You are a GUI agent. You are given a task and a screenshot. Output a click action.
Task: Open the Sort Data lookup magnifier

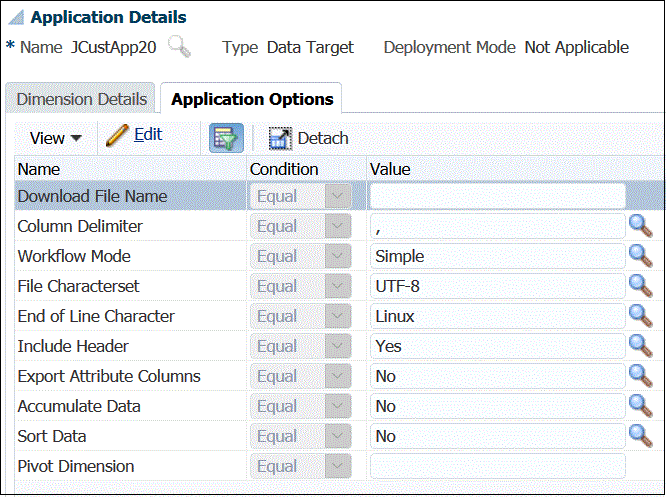pos(640,436)
